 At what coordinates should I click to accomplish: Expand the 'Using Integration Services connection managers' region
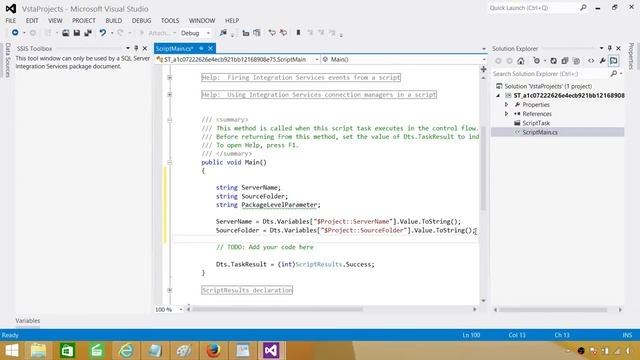pos(170,95)
